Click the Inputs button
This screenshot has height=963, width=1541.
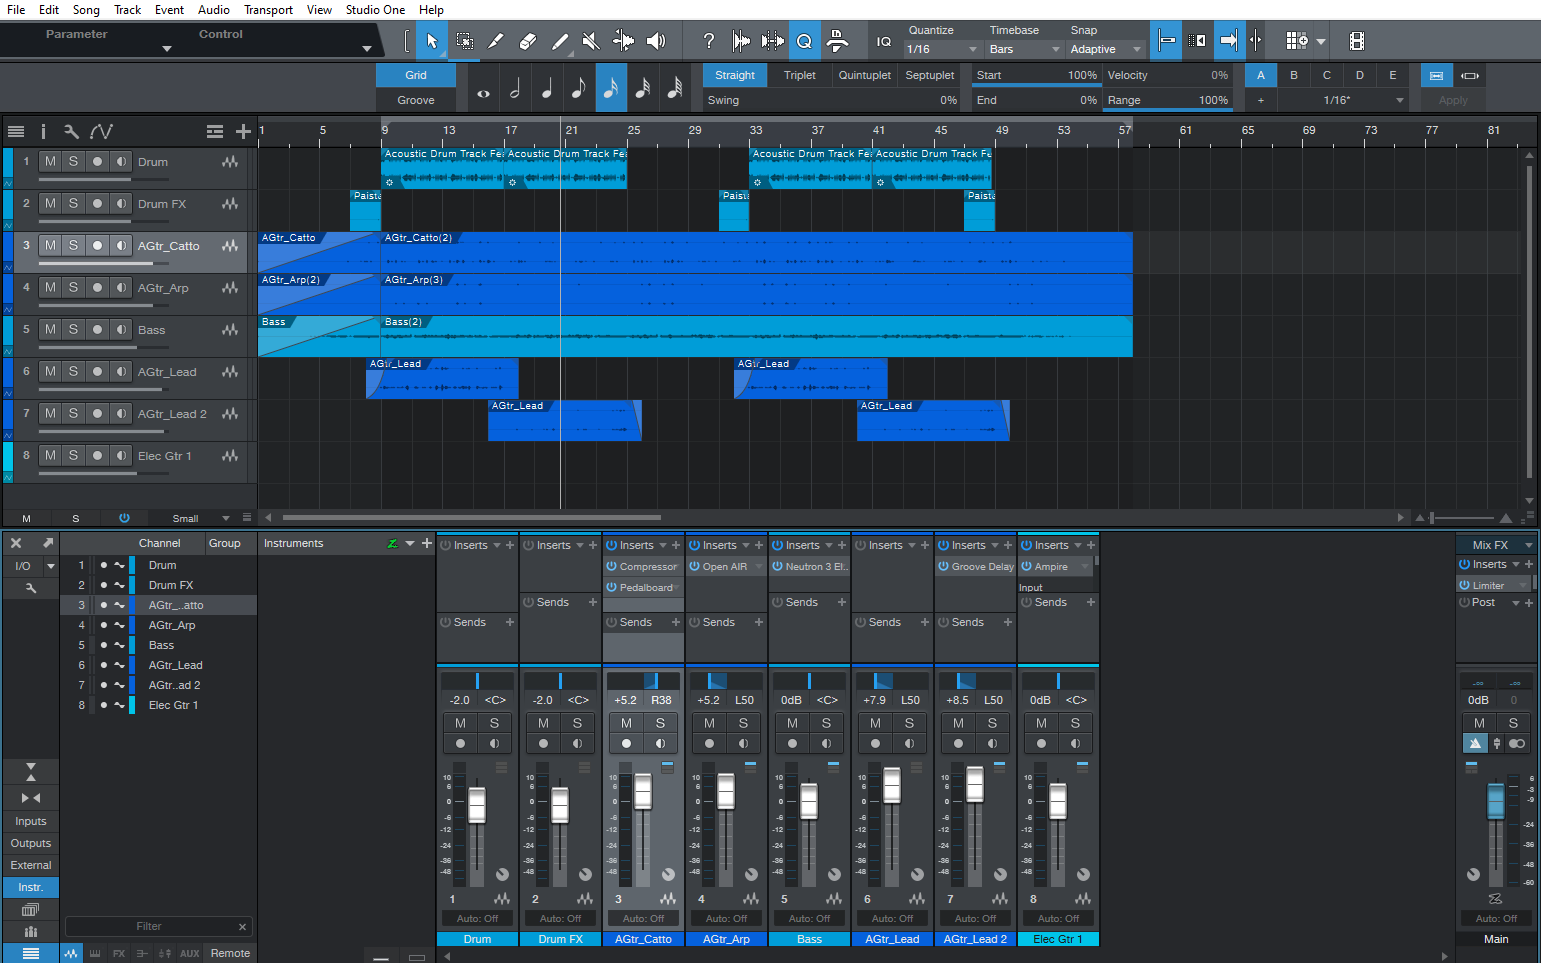tap(31, 821)
